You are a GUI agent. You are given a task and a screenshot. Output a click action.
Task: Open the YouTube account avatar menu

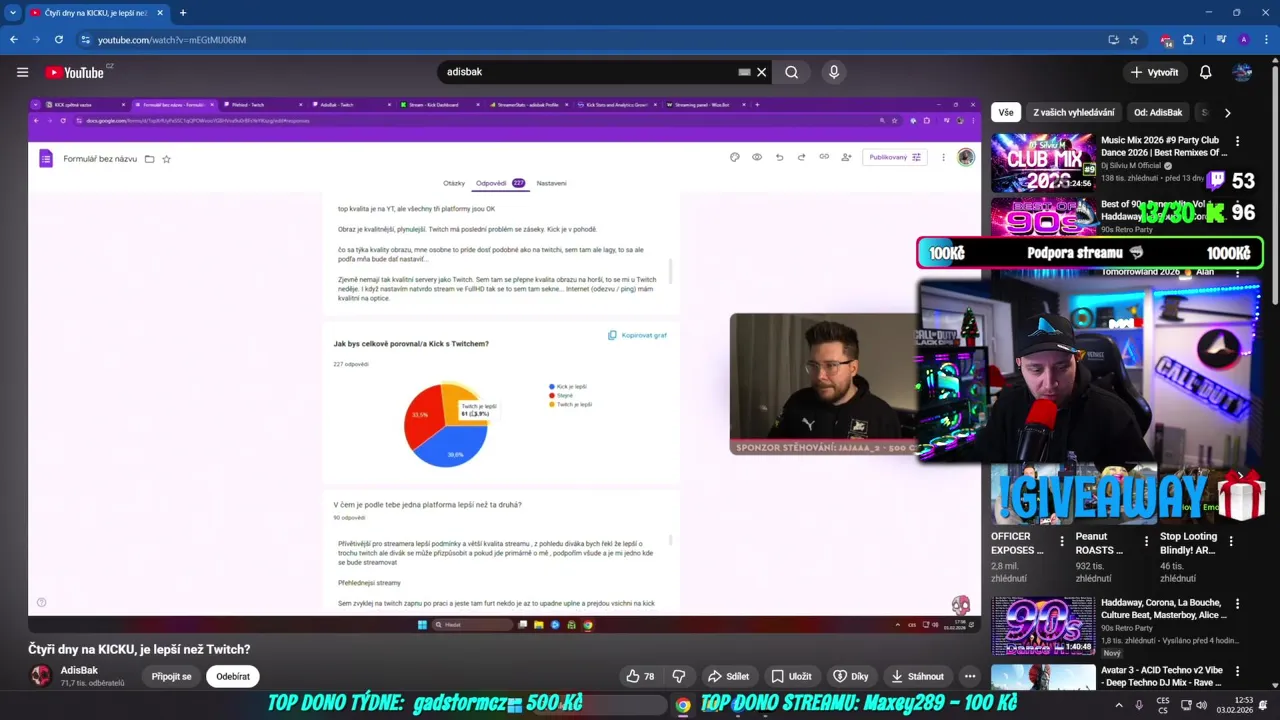[x=1243, y=72]
